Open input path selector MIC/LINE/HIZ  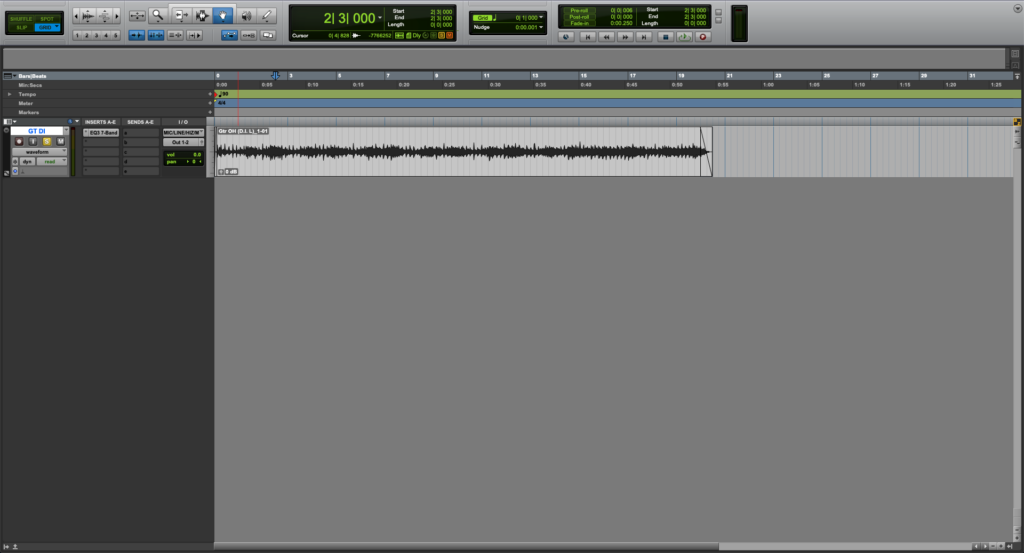click(183, 133)
